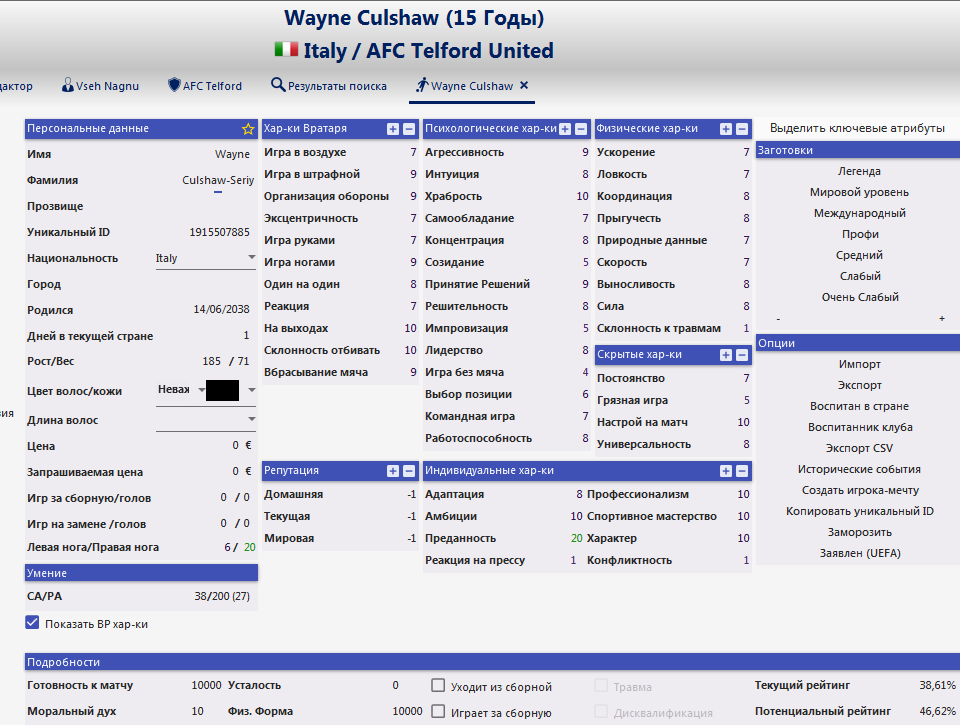Apply the Международный preset
The width and height of the screenshot is (960, 725).
tap(860, 213)
